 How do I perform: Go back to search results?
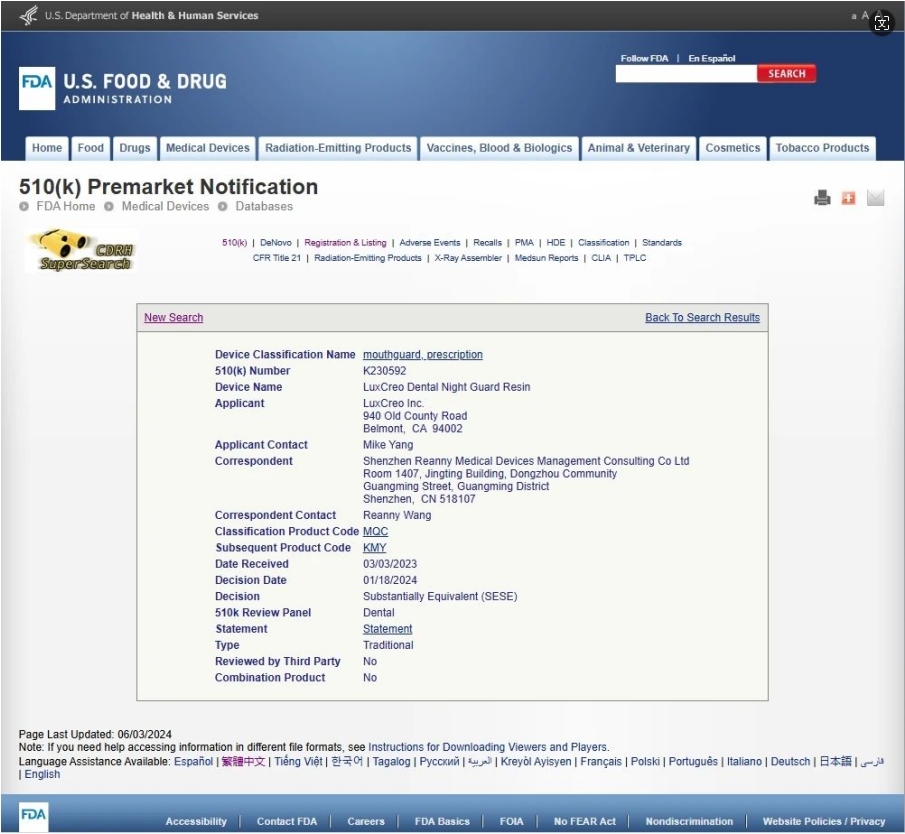tap(702, 318)
